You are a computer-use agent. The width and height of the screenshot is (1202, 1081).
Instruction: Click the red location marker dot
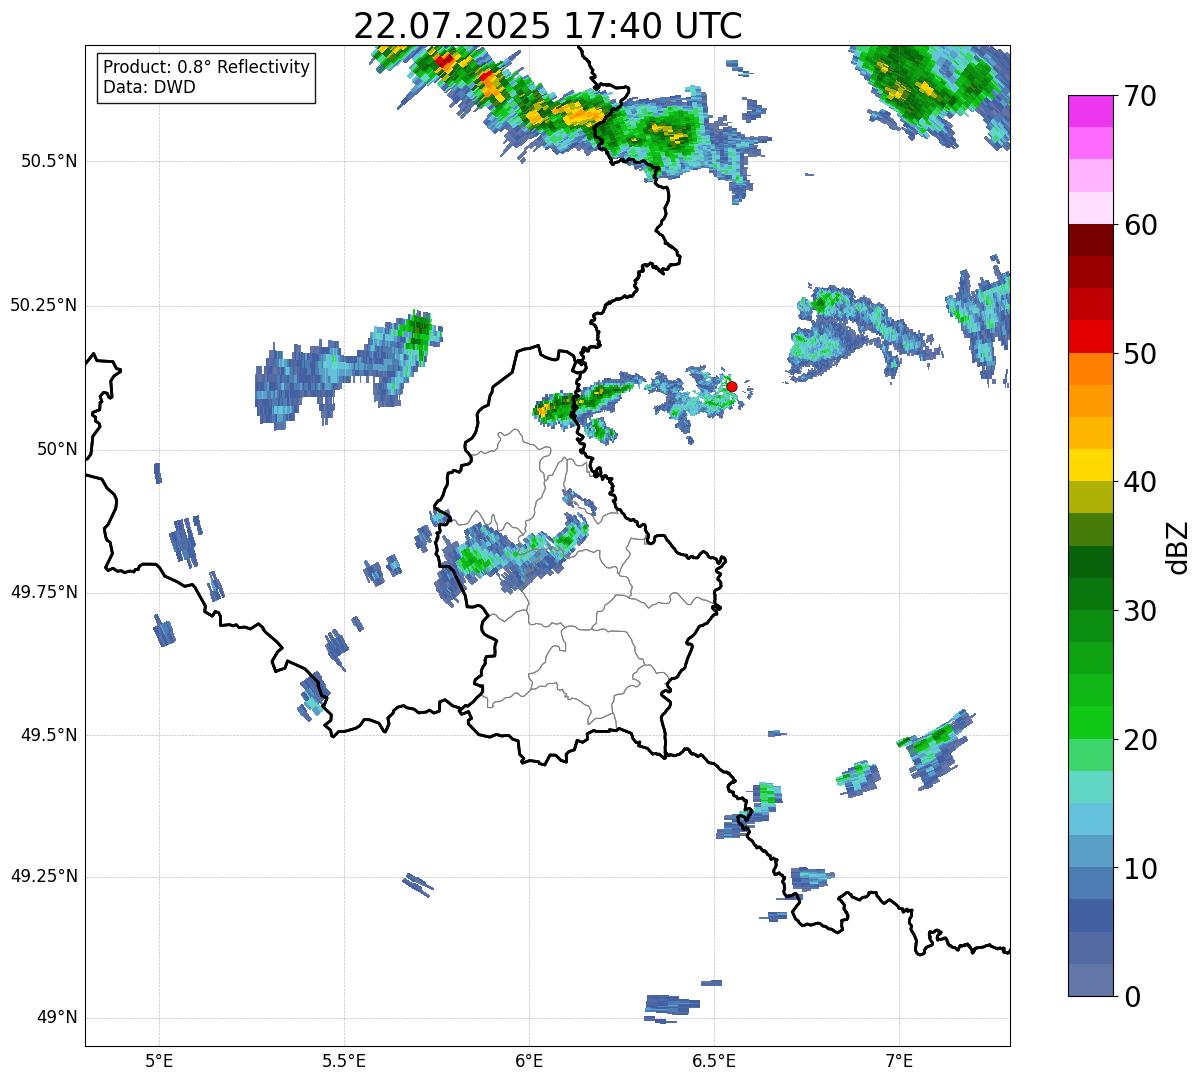(x=732, y=386)
